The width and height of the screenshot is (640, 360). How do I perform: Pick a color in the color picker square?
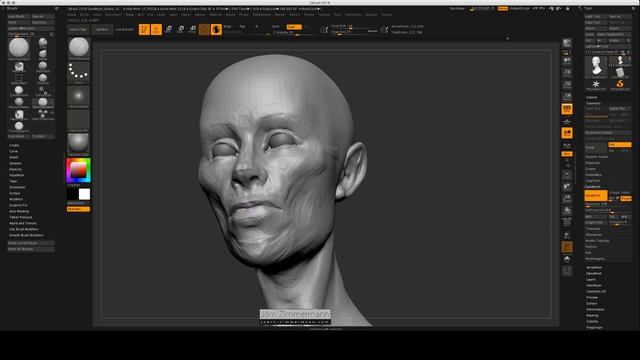(78, 170)
